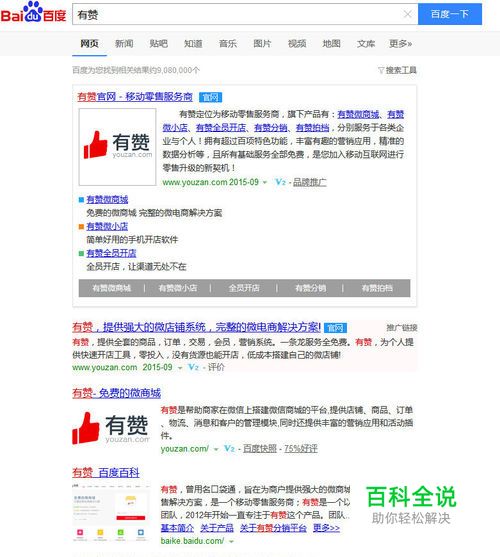The height and width of the screenshot is (557, 500).
Task: Click the result count text 9,080,000个
Action: tap(178, 70)
